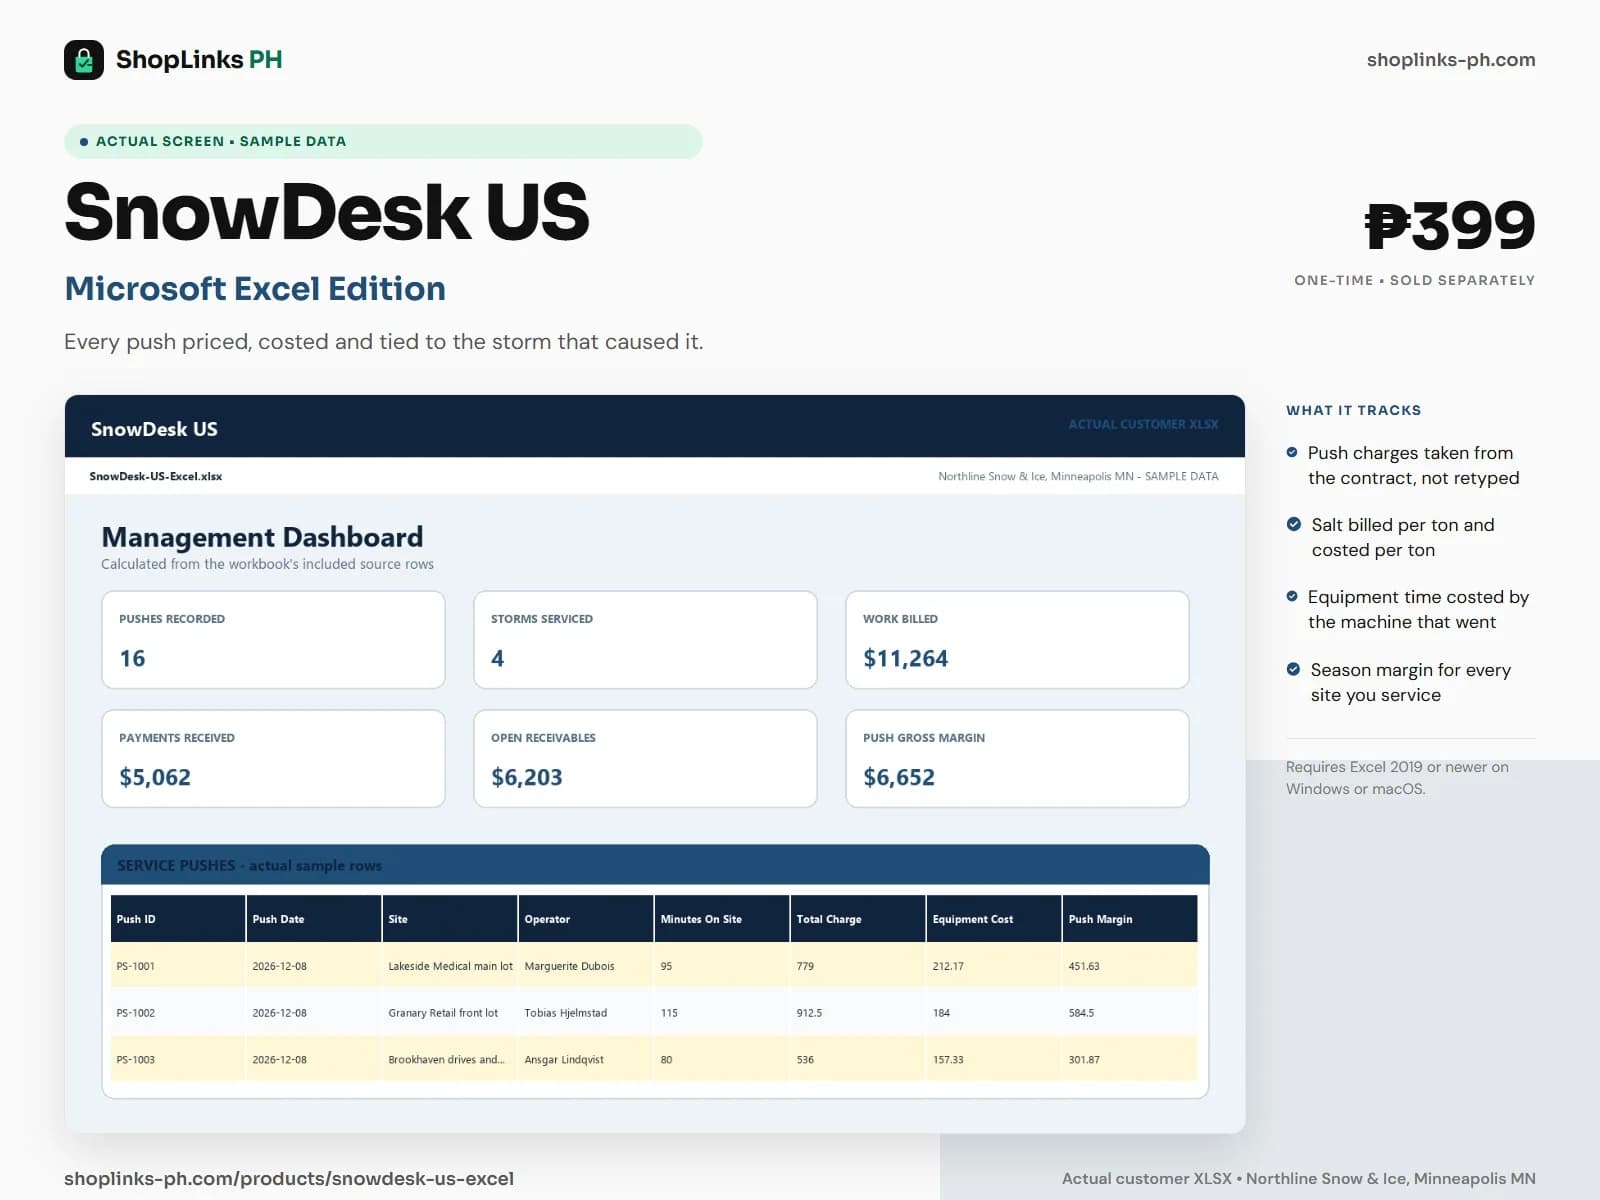
Task: Click the checkmark beside Equipment time costed
Action: 1292,597
